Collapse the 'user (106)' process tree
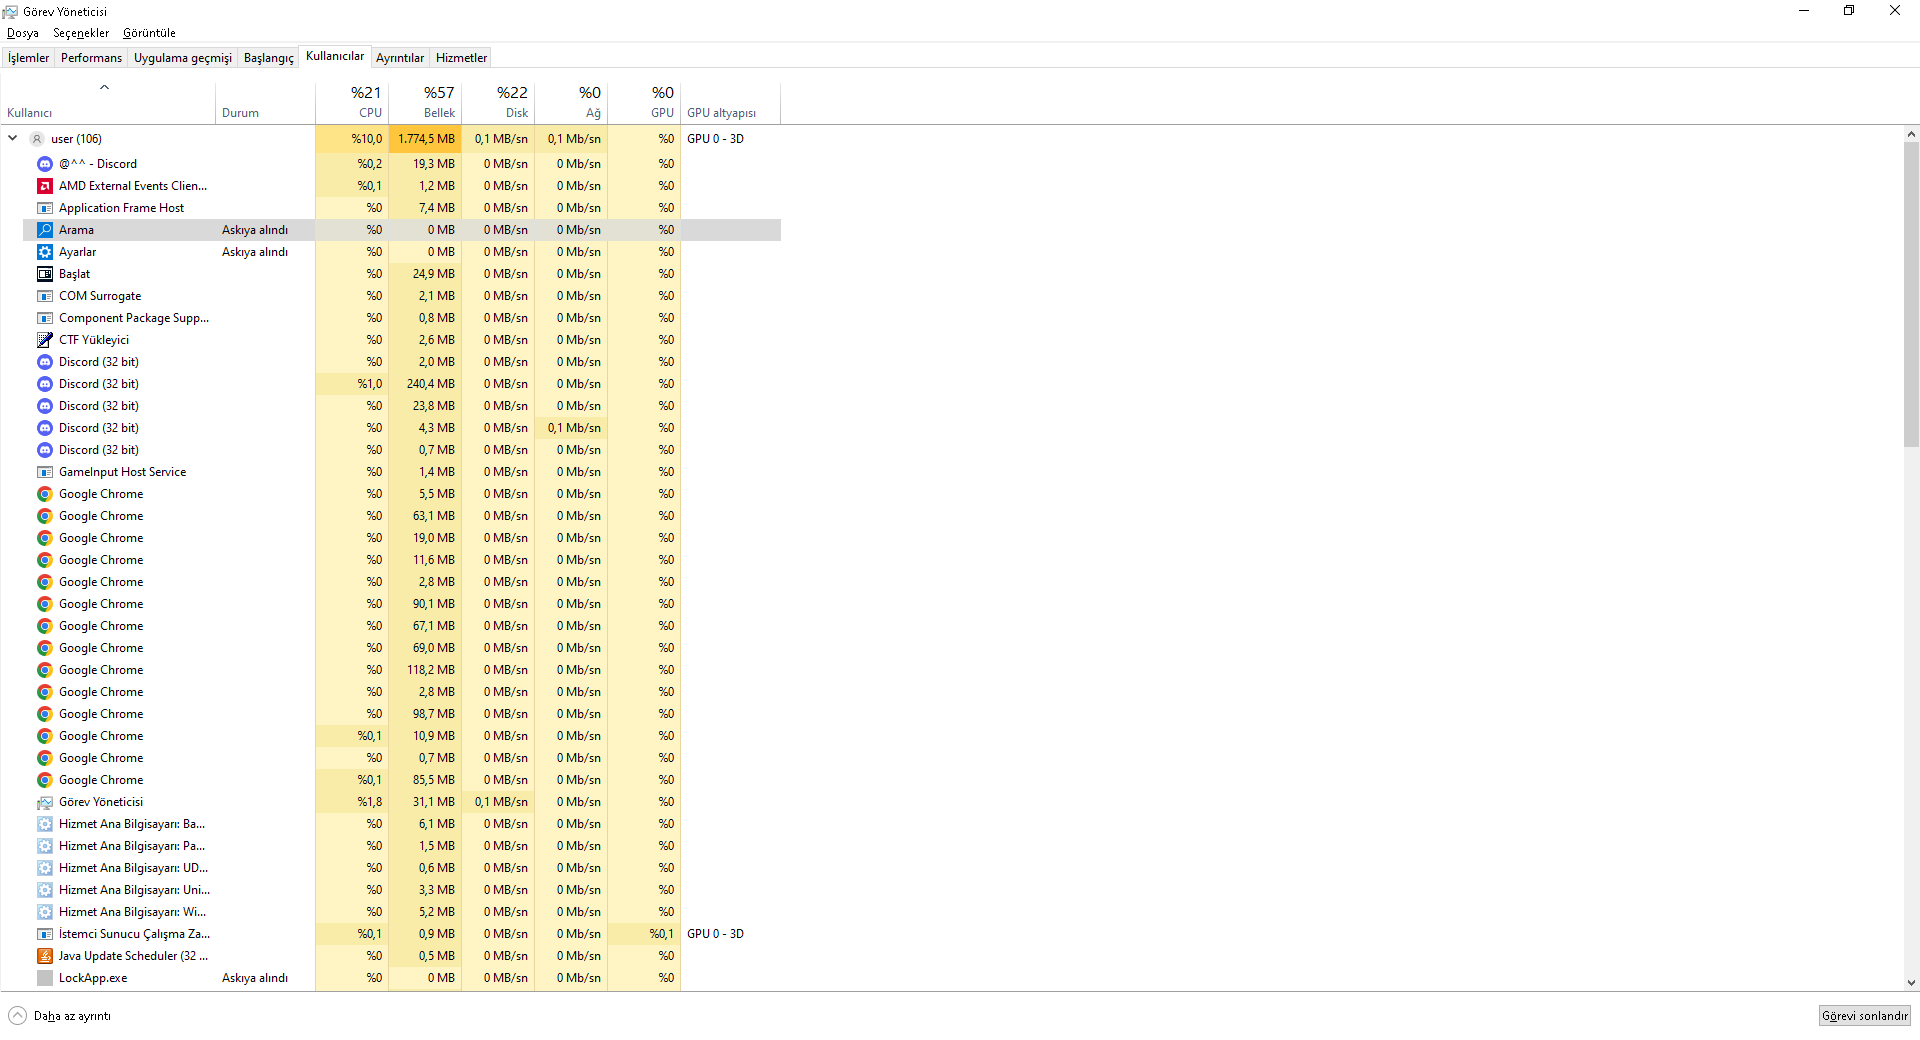1920x1040 pixels. click(13, 138)
